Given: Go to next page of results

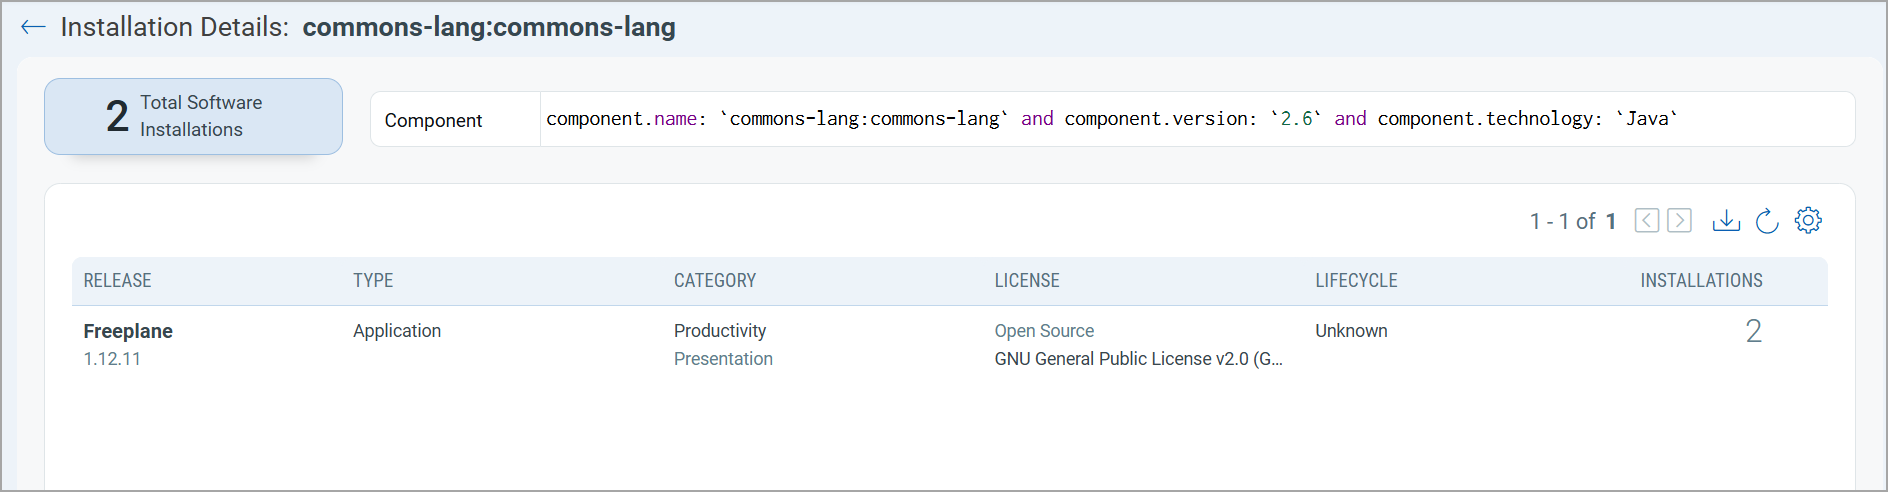Looking at the screenshot, I should coord(1680,220).
